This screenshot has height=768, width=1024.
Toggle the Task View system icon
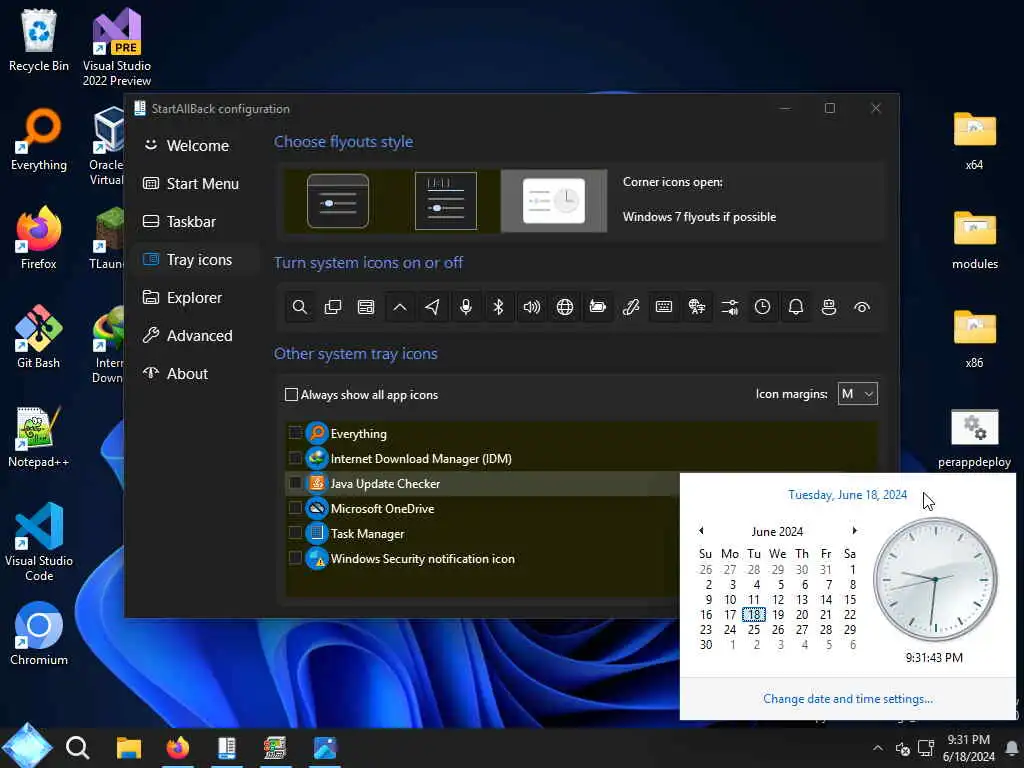[333, 307]
